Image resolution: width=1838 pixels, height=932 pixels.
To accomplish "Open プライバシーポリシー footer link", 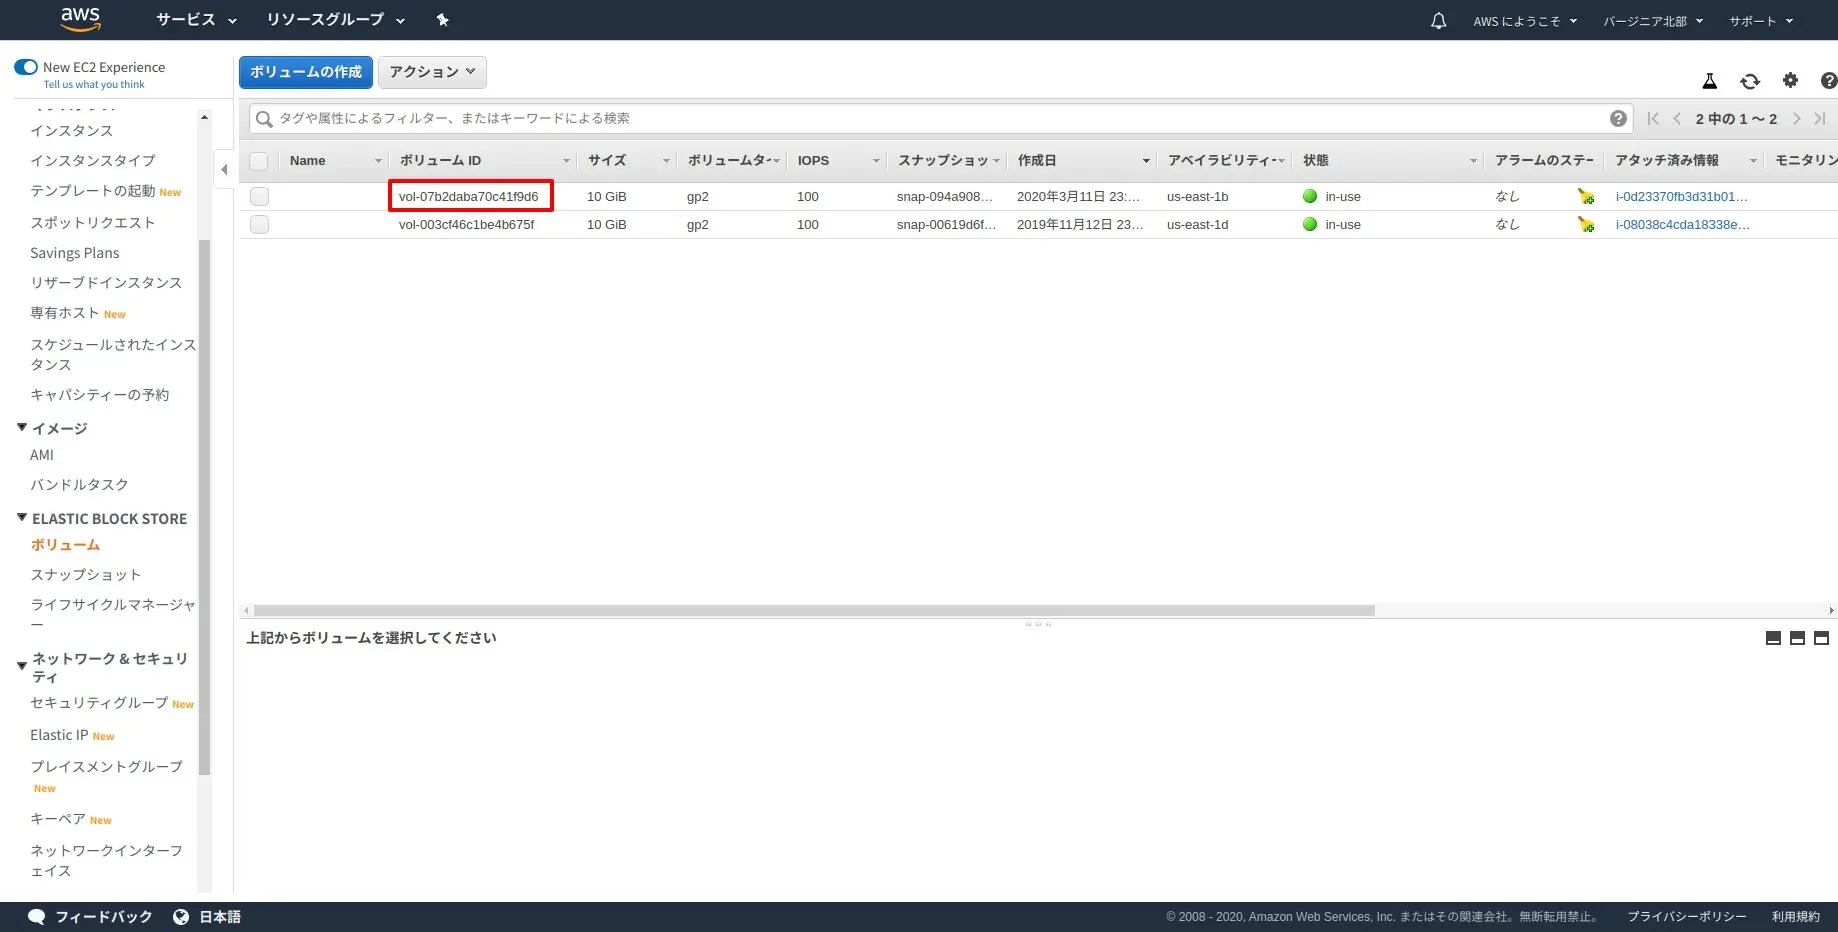I will [x=1687, y=916].
